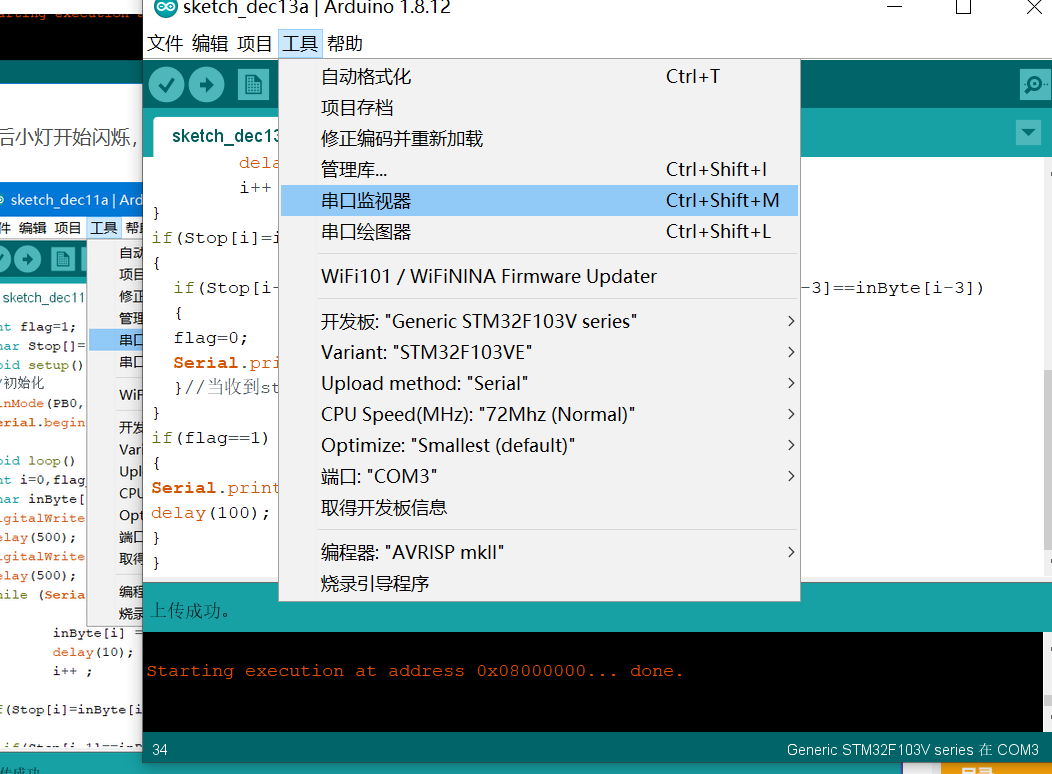Open the 项目 menu

[x=254, y=44]
